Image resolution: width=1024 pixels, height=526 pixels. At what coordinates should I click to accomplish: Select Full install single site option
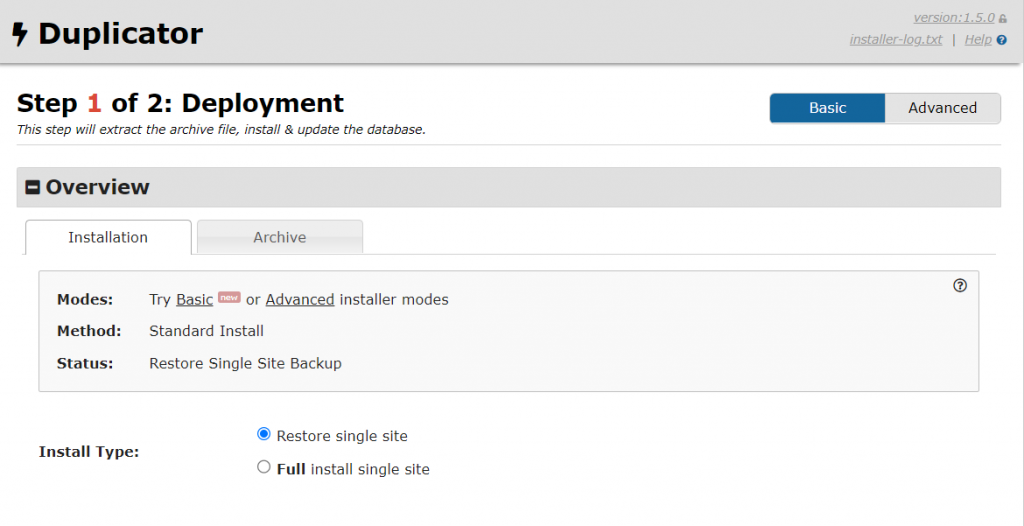(x=264, y=467)
